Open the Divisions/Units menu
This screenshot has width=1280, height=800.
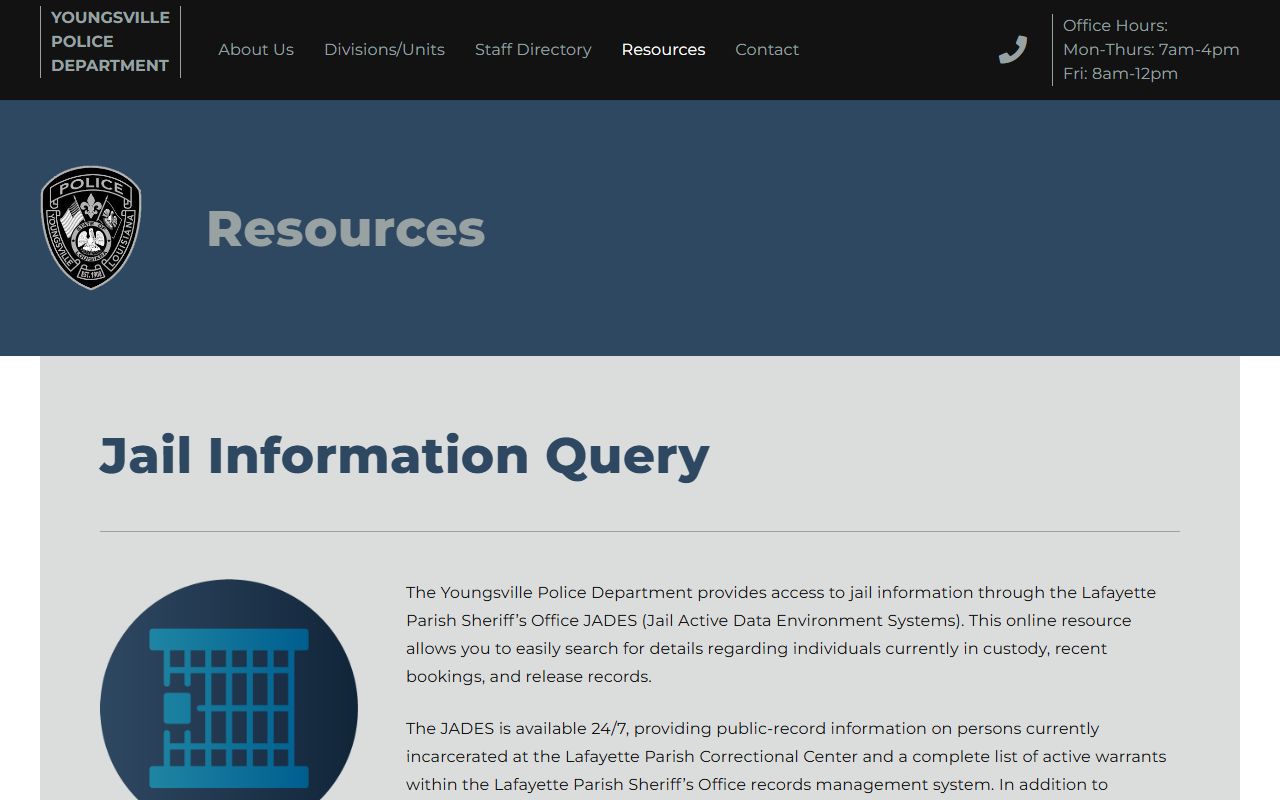pyautogui.click(x=384, y=50)
